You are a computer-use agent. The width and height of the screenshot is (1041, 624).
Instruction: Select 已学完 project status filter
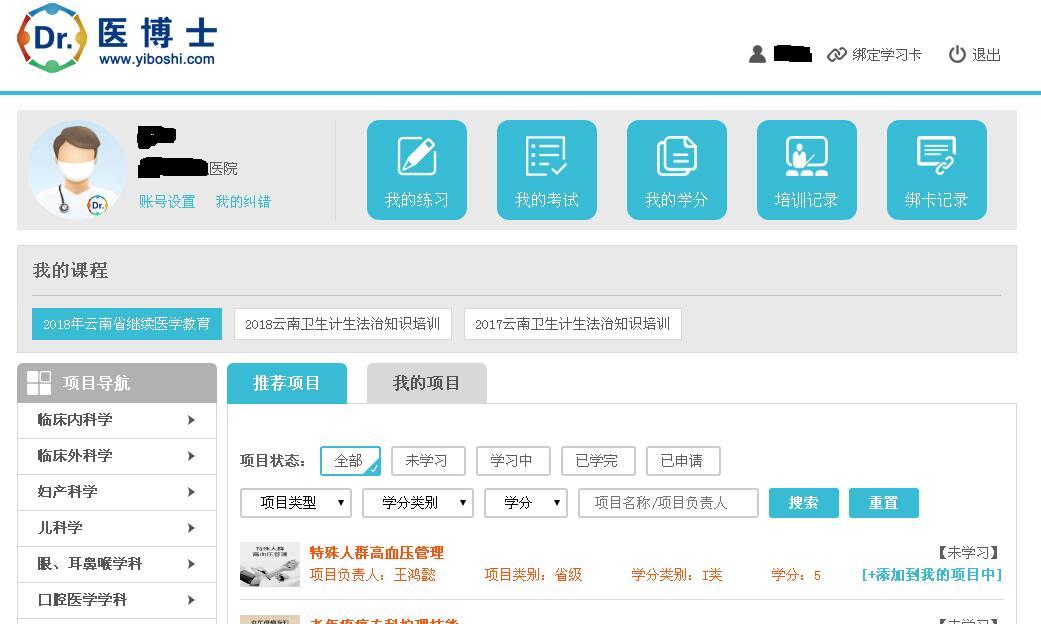tap(597, 461)
